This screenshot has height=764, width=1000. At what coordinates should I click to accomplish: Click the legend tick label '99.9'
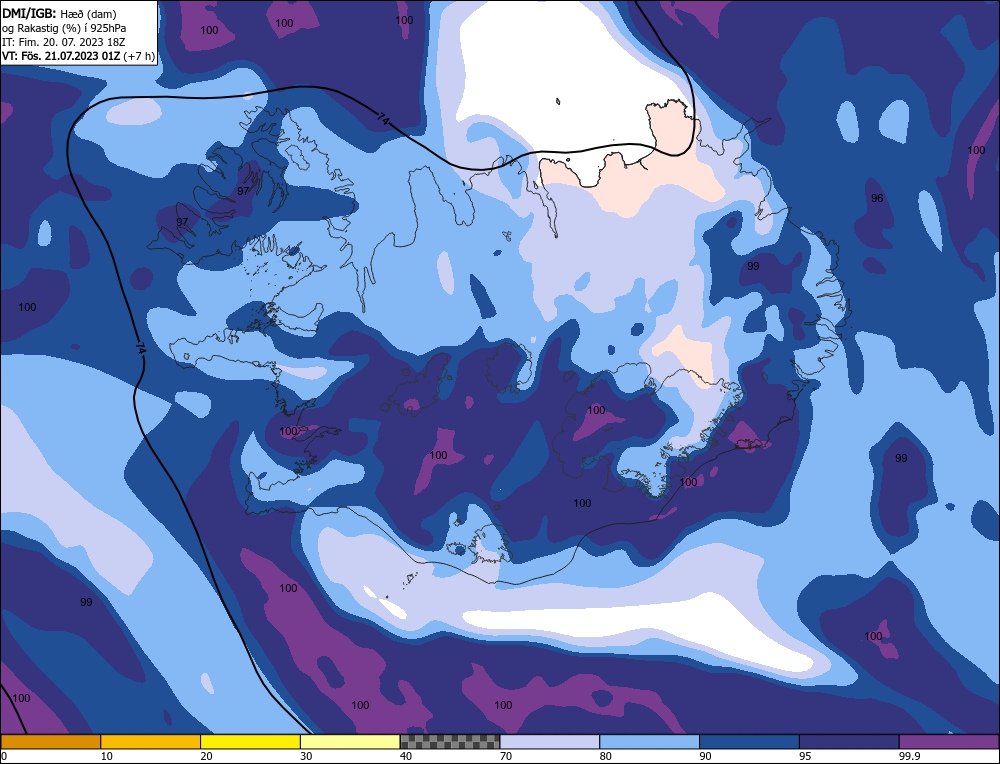point(910,756)
